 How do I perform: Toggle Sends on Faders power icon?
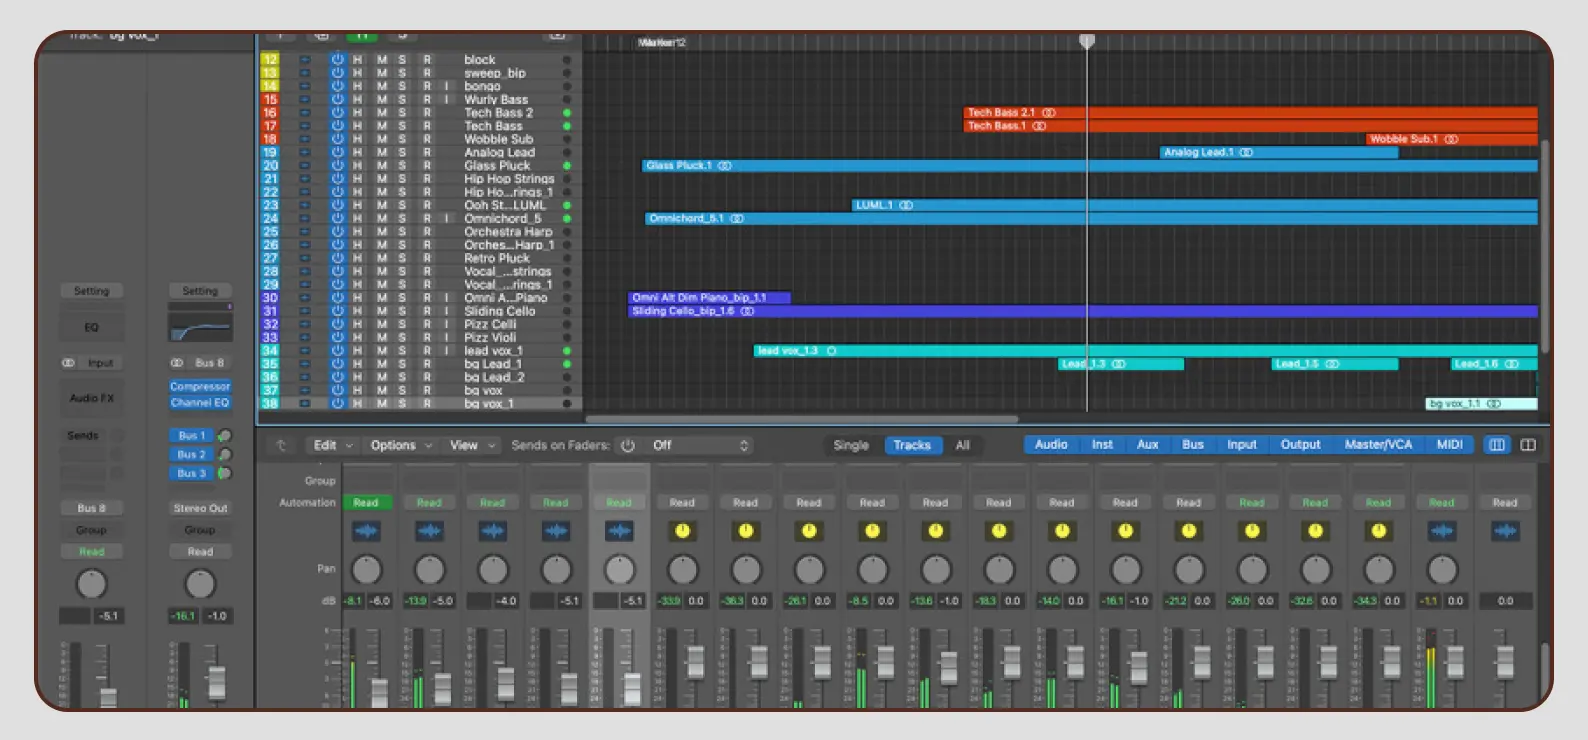628,446
